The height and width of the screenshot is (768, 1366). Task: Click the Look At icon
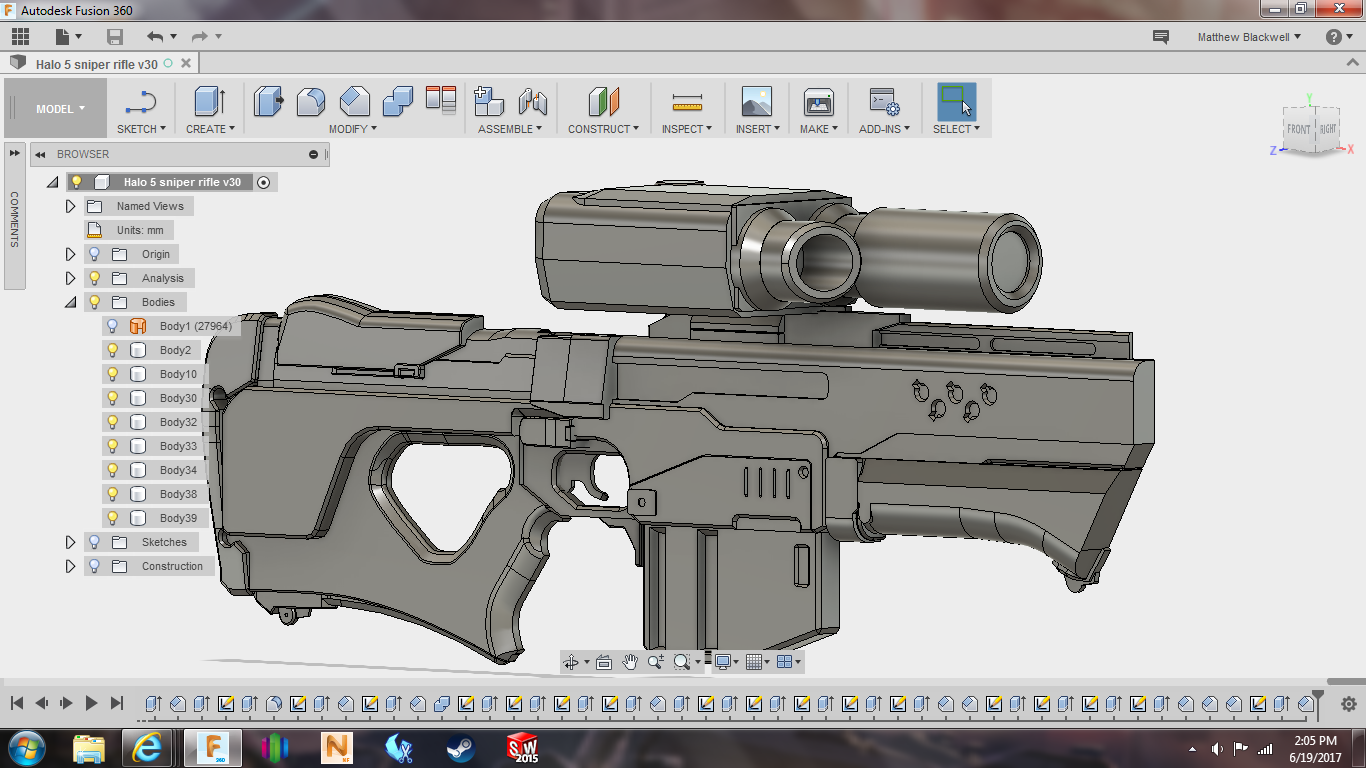click(604, 662)
